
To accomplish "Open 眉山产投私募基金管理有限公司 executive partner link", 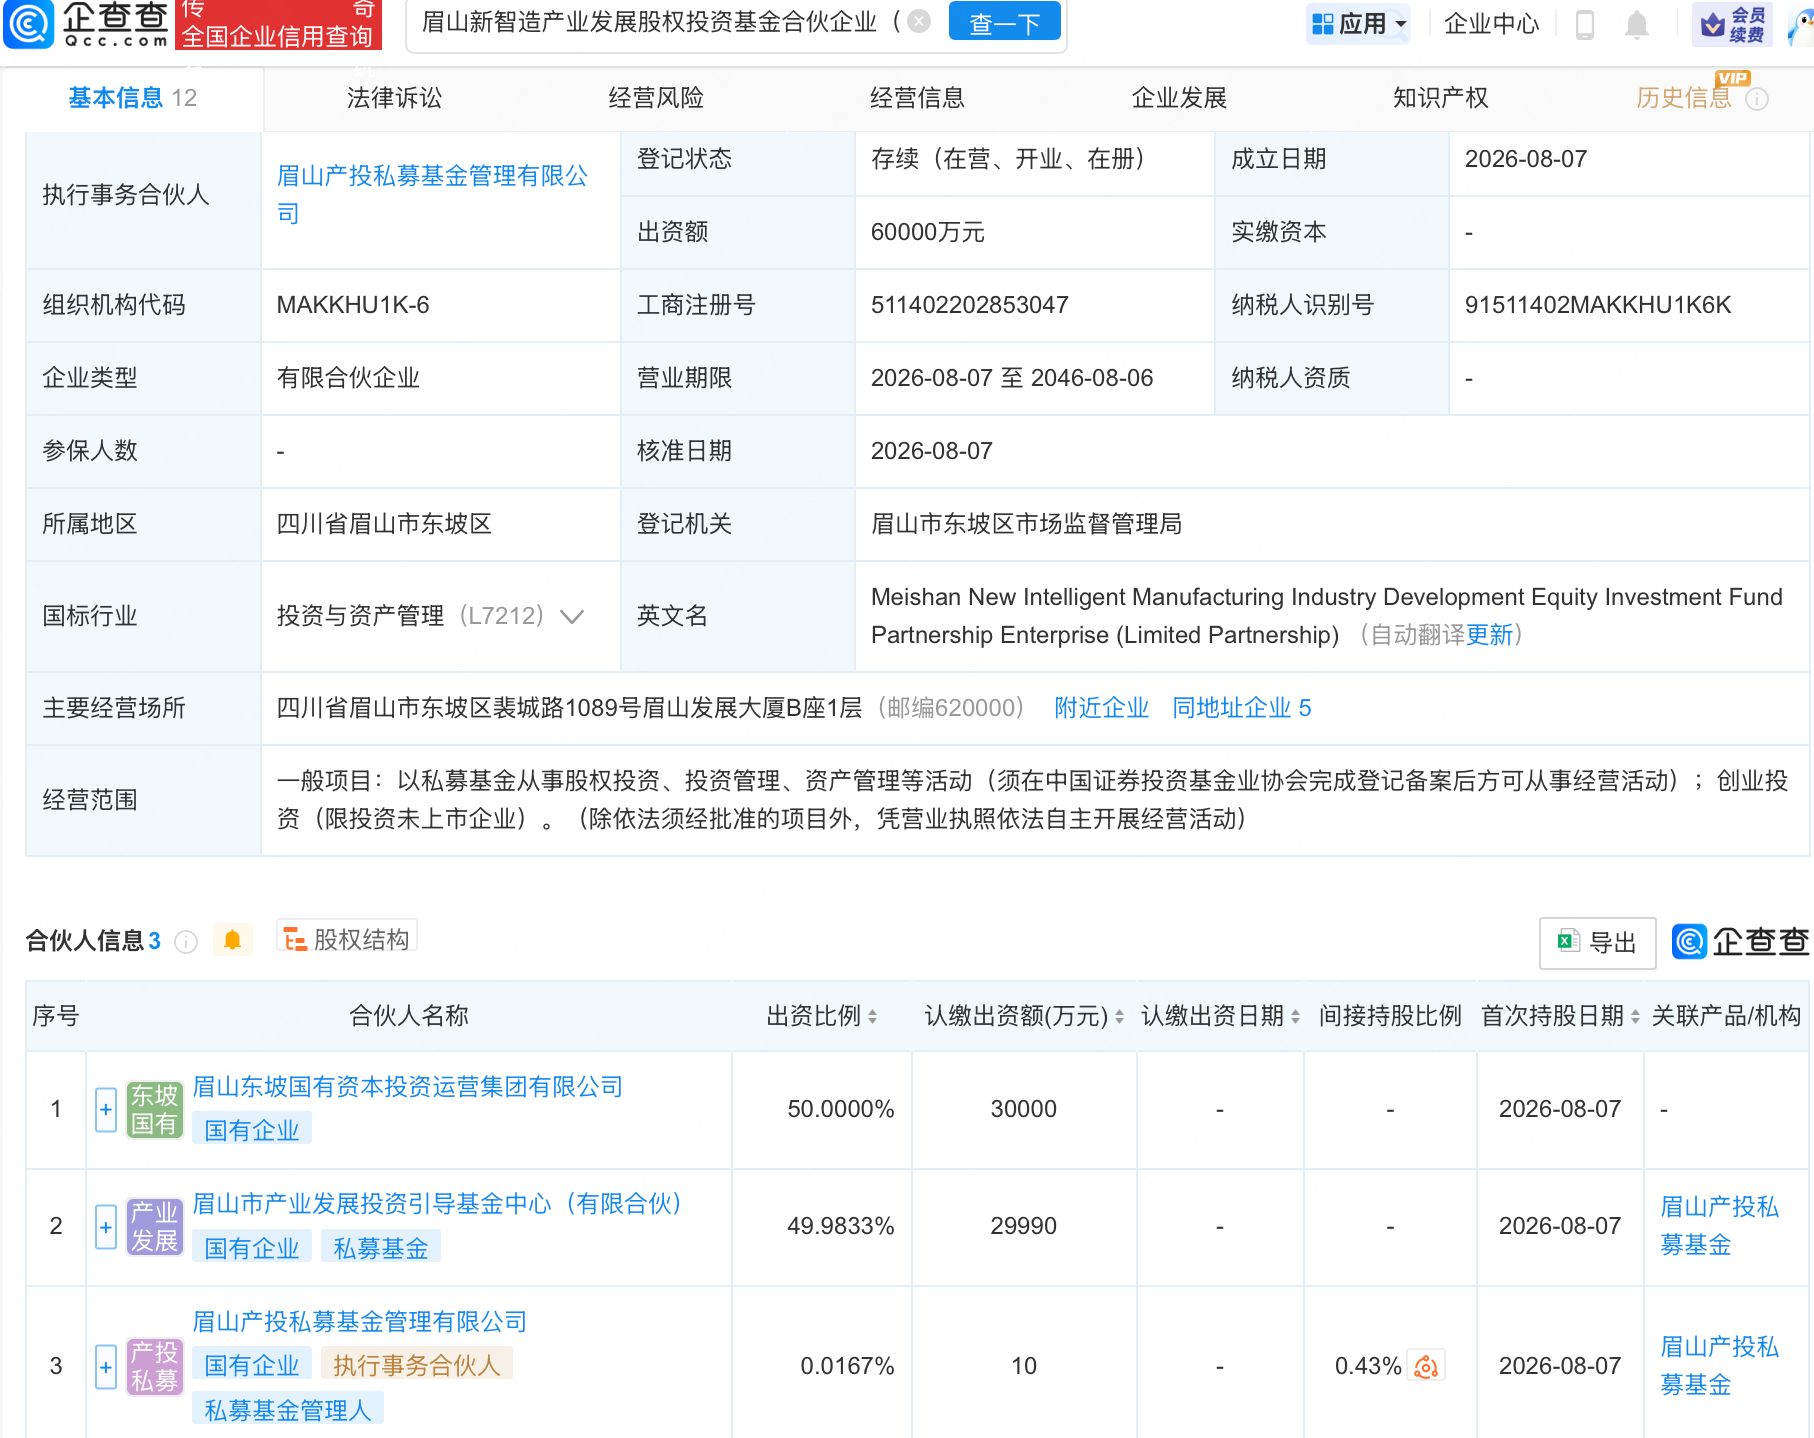I will coord(432,194).
